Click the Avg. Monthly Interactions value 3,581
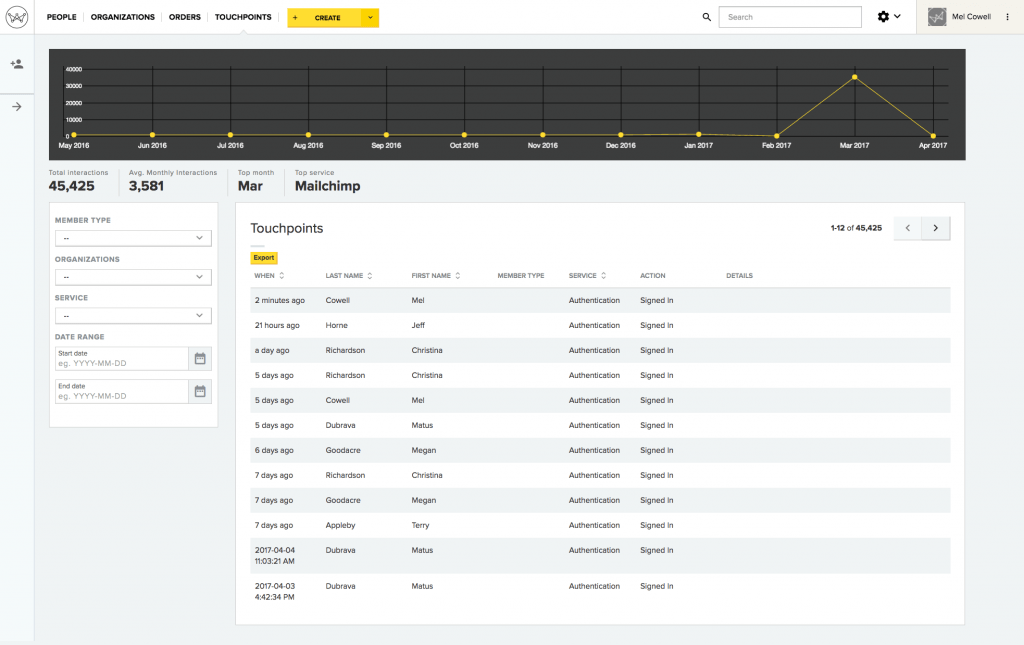Viewport: 1024px width, 645px height. [146, 186]
